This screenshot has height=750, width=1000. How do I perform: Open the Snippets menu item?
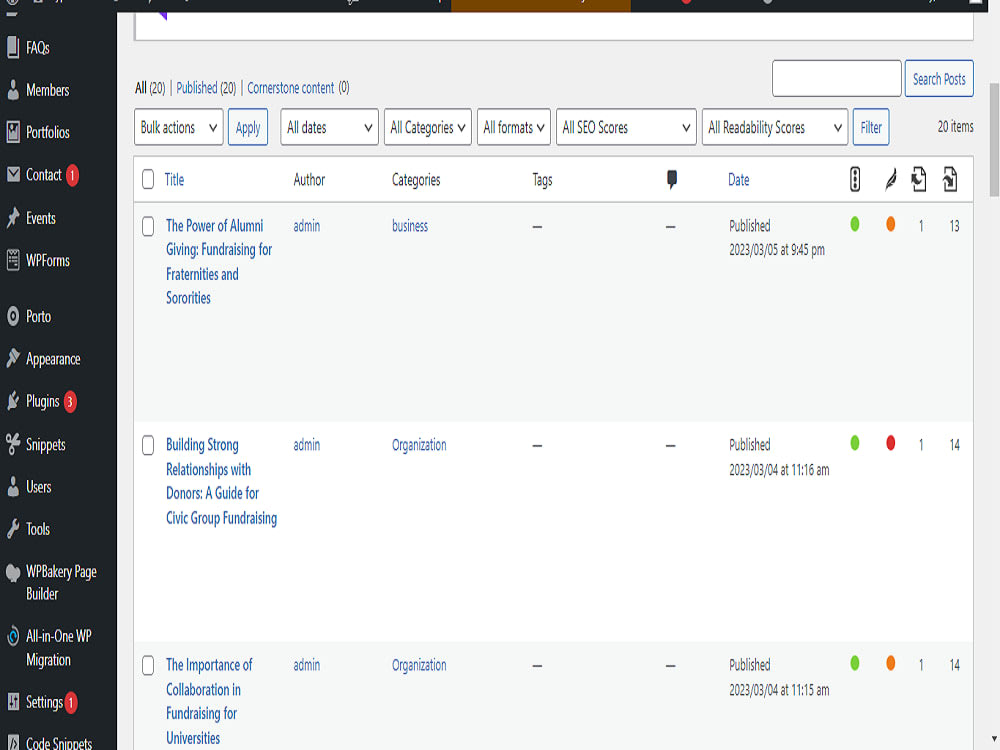[x=45, y=445]
